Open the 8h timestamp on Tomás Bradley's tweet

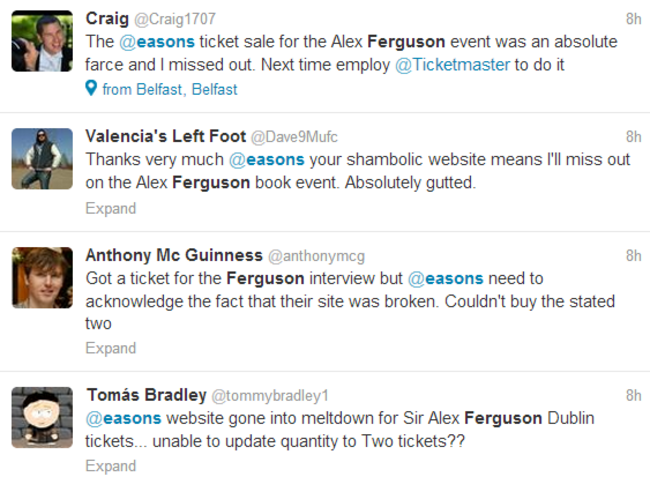pos(633,395)
